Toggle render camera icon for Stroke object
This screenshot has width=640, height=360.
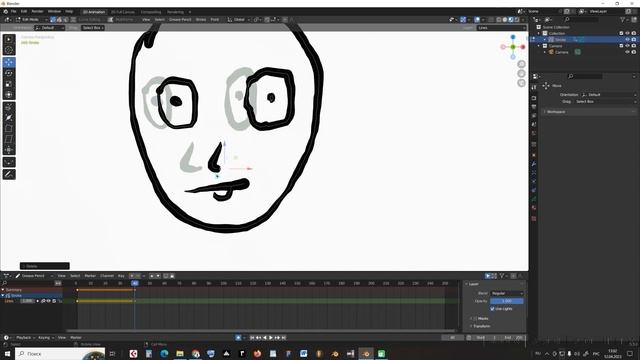(633, 40)
